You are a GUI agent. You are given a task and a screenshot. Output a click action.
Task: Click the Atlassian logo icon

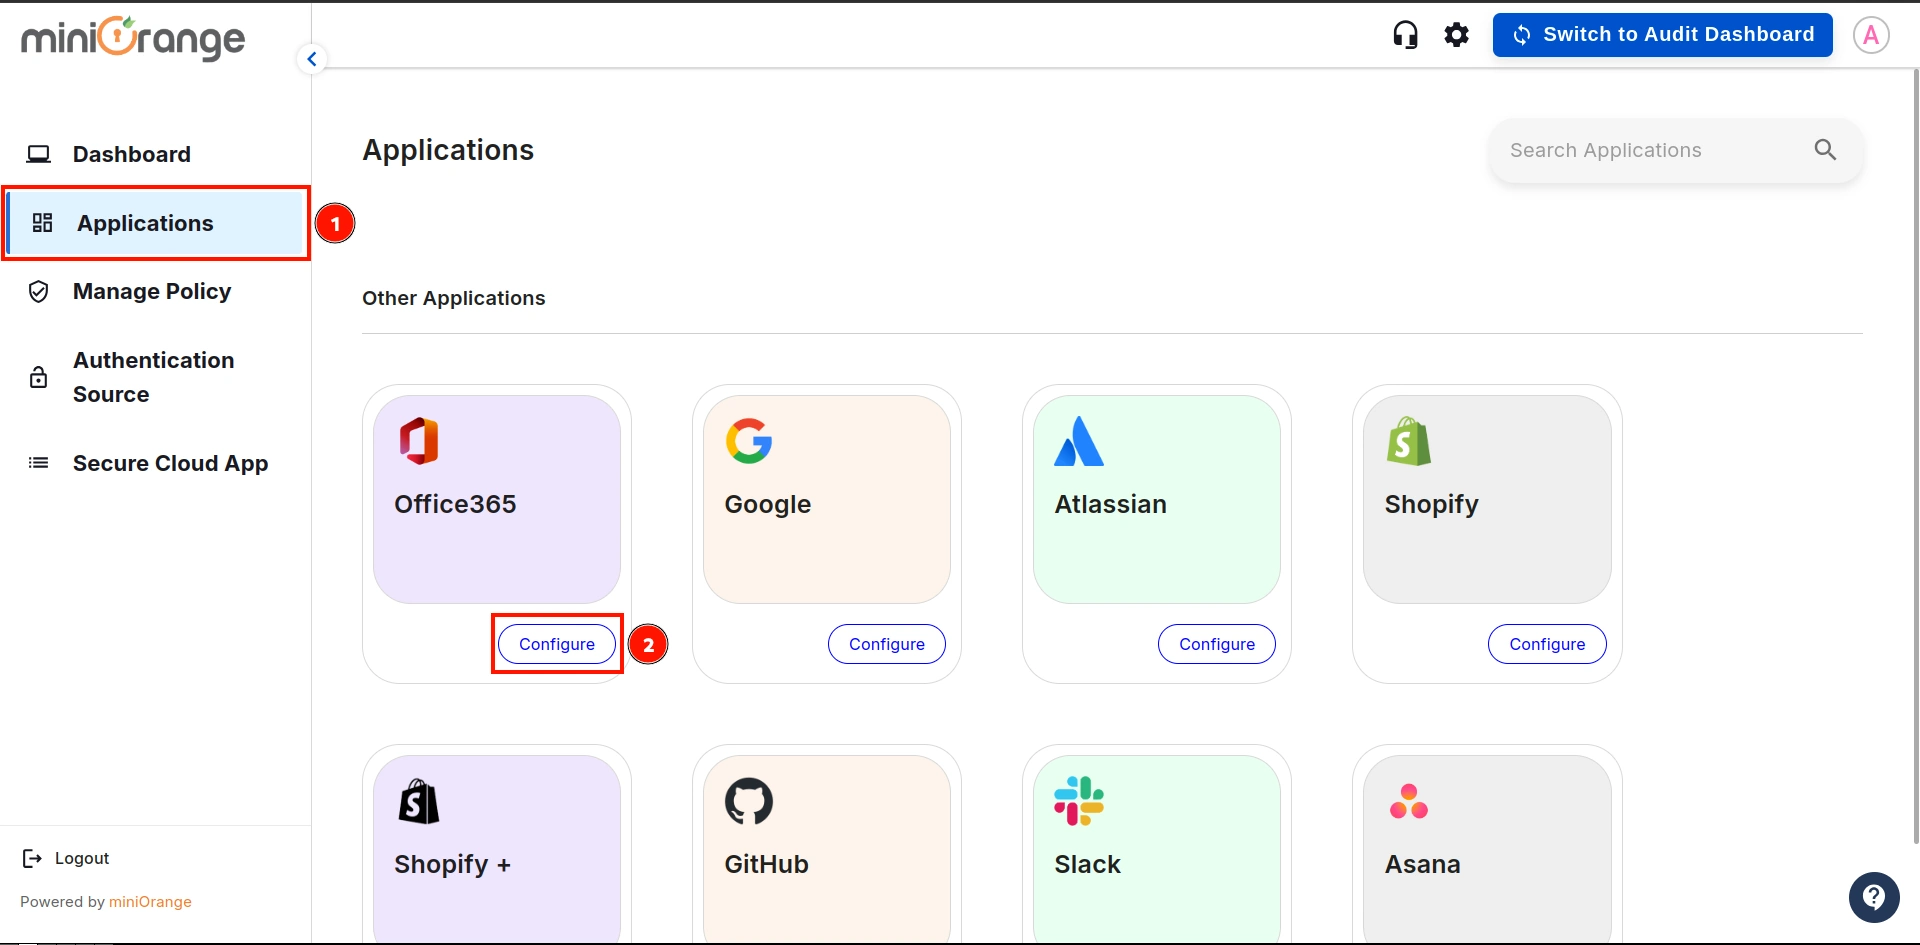tap(1079, 440)
